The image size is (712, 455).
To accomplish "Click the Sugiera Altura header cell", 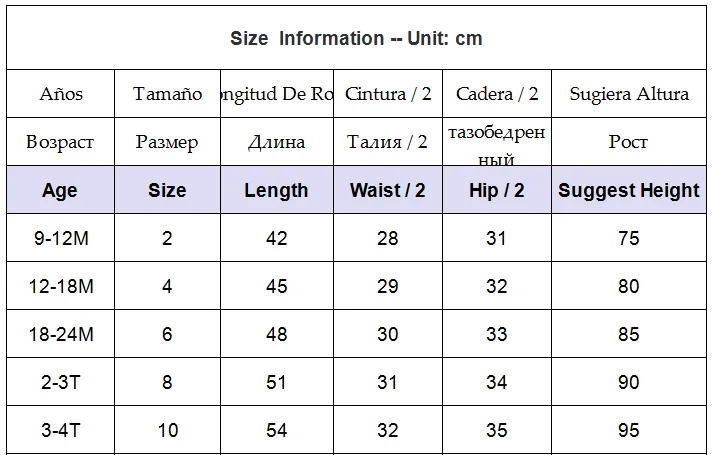I will tap(629, 94).
